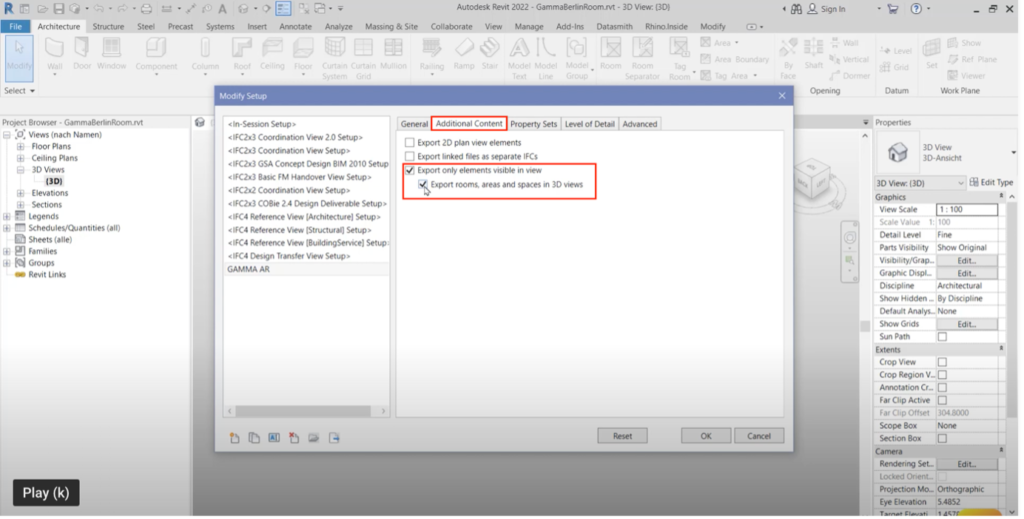Screen dimensions: 1024x519
Task: Toggle the Section Box checkbox
Action: click(942, 439)
